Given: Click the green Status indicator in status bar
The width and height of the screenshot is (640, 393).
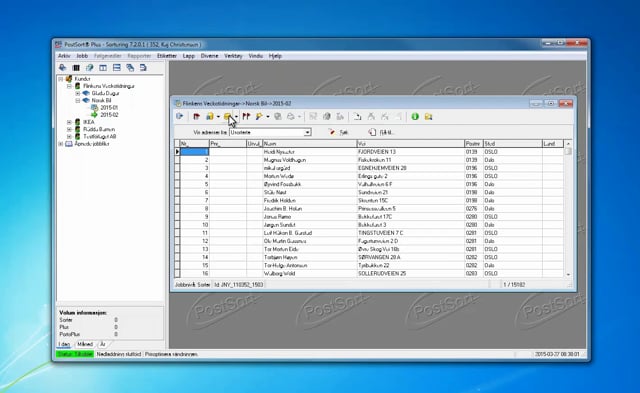Looking at the screenshot, I should pyautogui.click(x=75, y=354).
